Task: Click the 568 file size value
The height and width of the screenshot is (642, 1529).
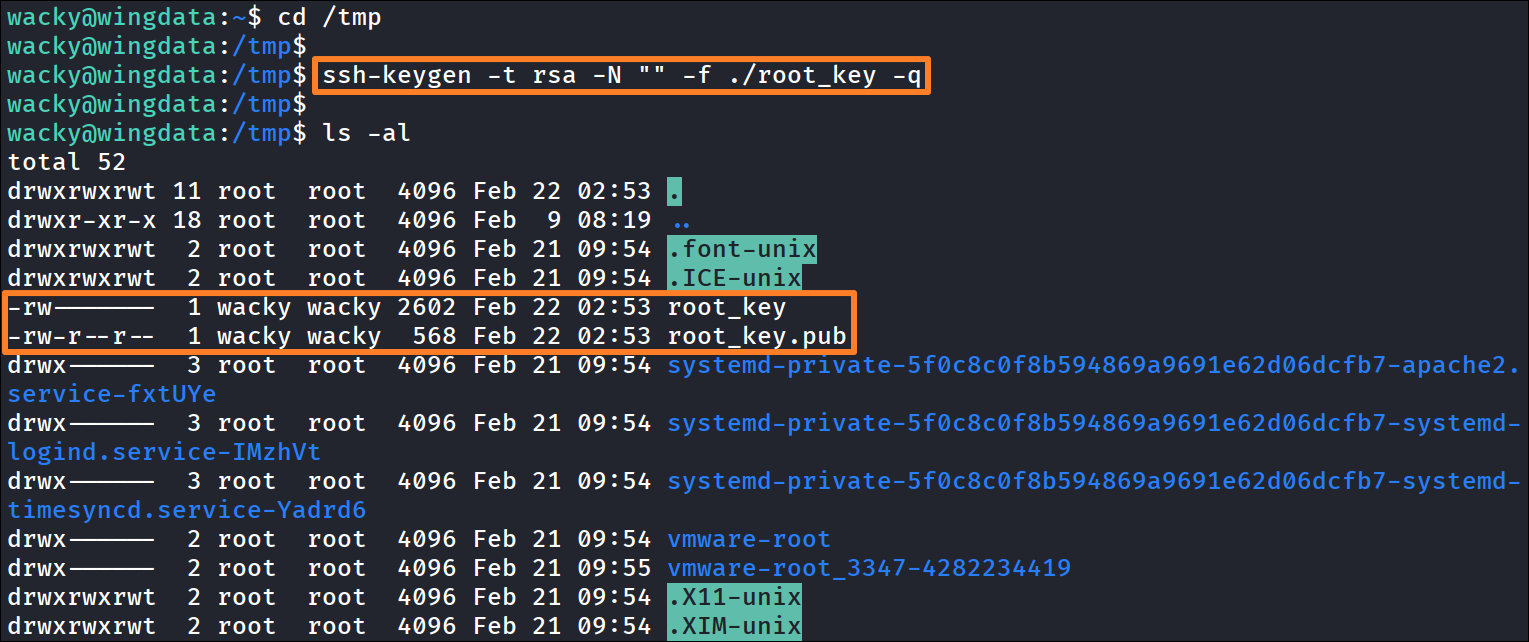Action: (x=435, y=337)
